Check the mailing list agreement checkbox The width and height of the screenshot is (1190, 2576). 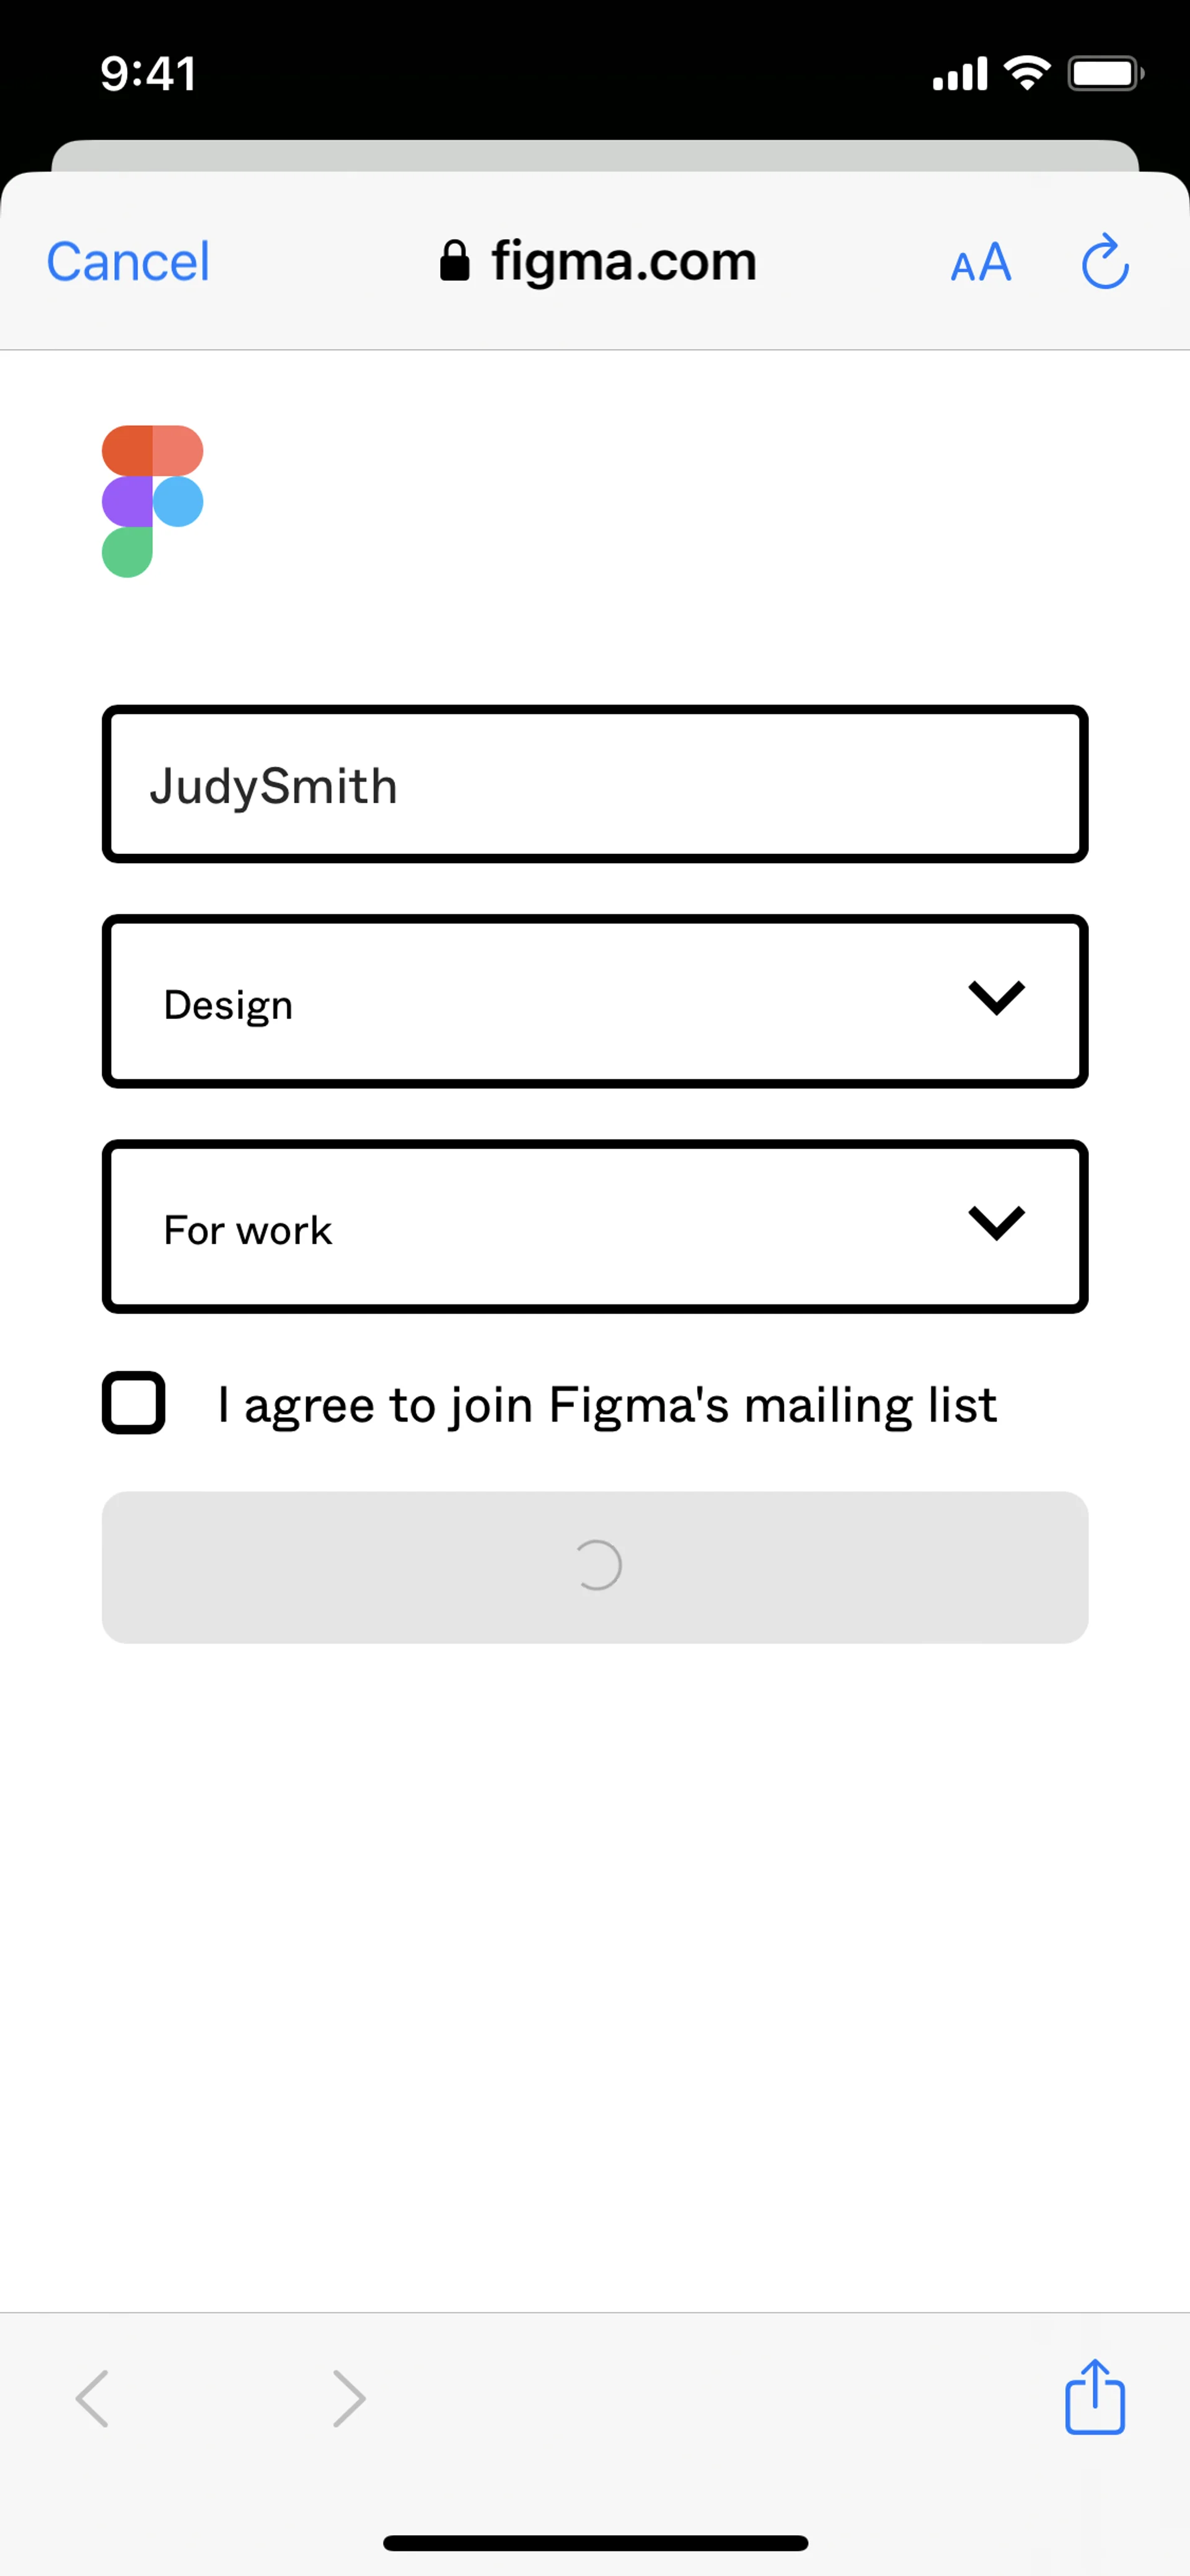(134, 1402)
